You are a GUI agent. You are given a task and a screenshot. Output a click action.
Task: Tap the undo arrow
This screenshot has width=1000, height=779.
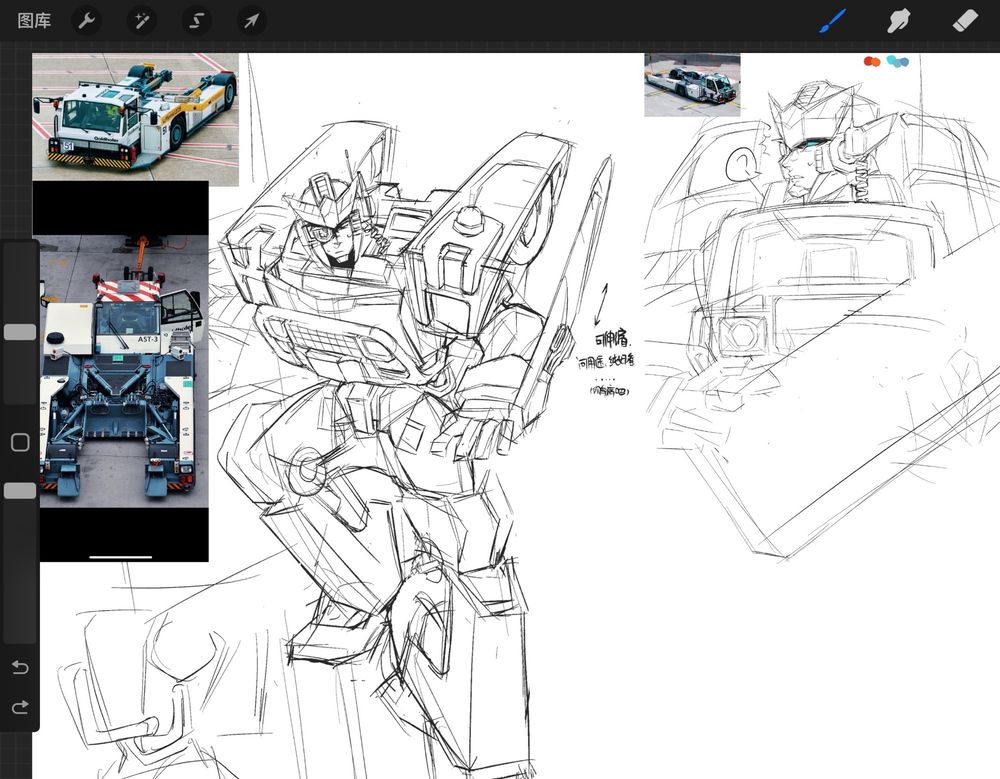pyautogui.click(x=20, y=667)
